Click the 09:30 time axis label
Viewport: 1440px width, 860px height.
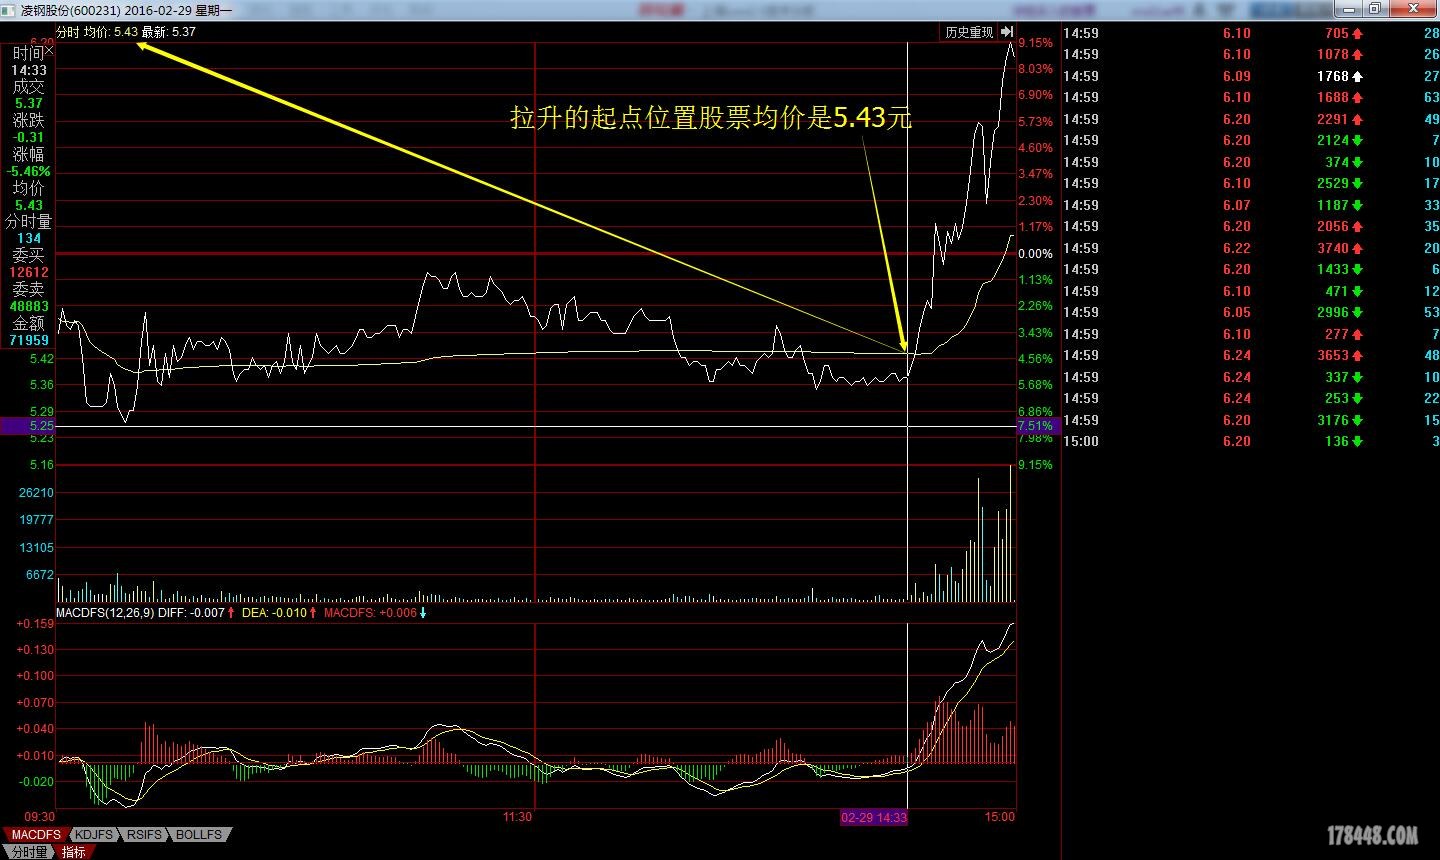pyautogui.click(x=39, y=817)
